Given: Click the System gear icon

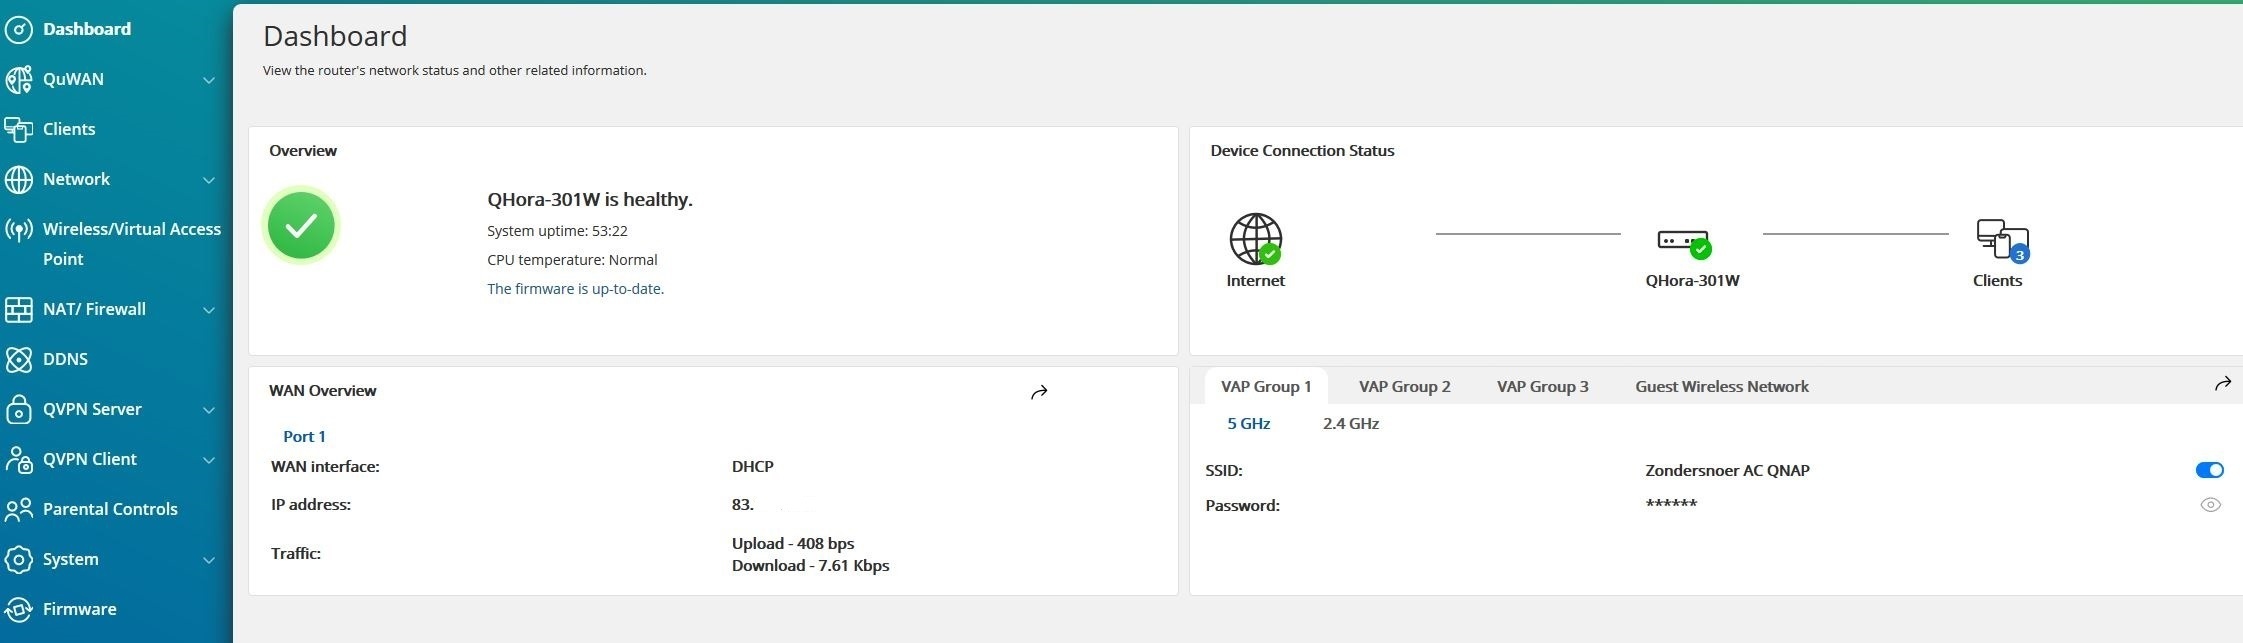Looking at the screenshot, I should 19,559.
